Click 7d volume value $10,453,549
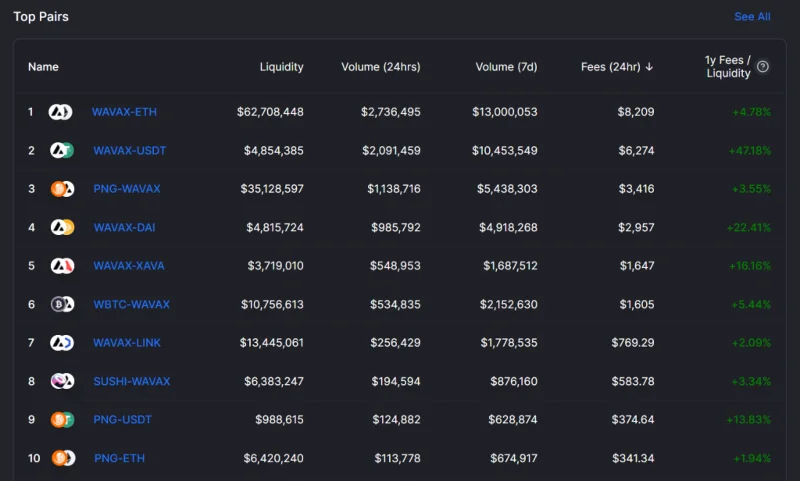800x481 pixels. pyautogui.click(x=505, y=150)
